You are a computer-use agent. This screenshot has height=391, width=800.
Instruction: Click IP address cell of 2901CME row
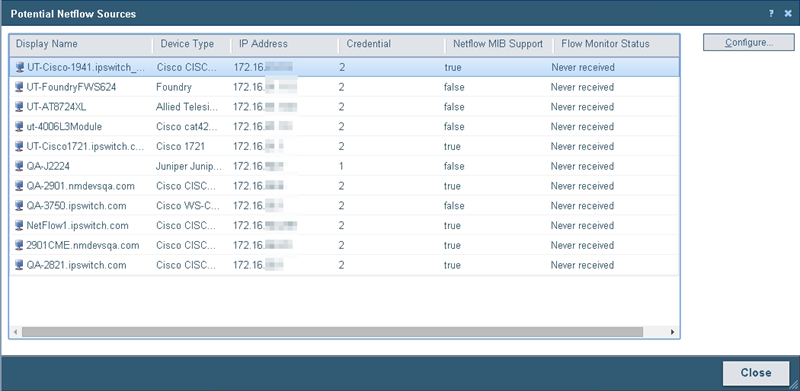263,246
